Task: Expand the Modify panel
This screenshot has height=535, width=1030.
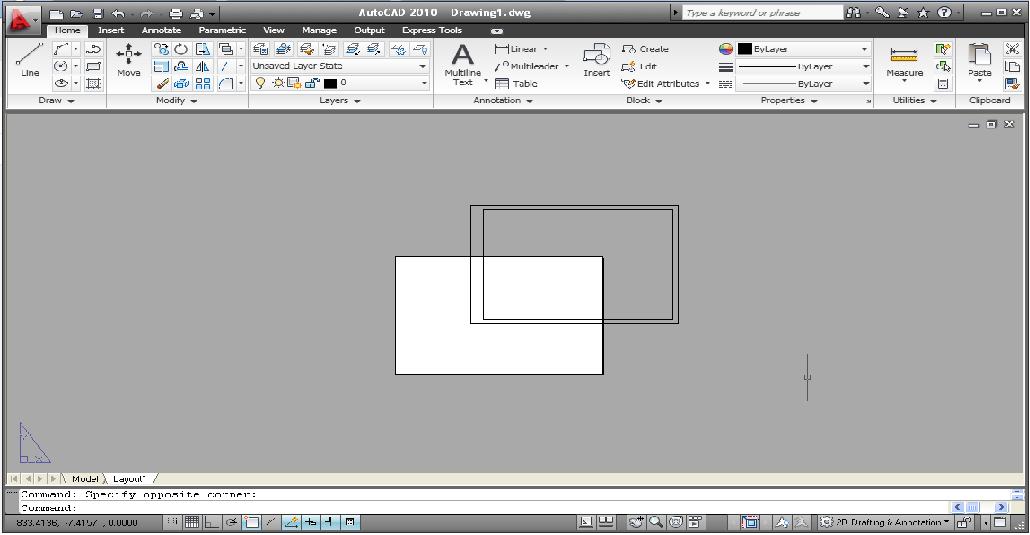Action: 176,101
